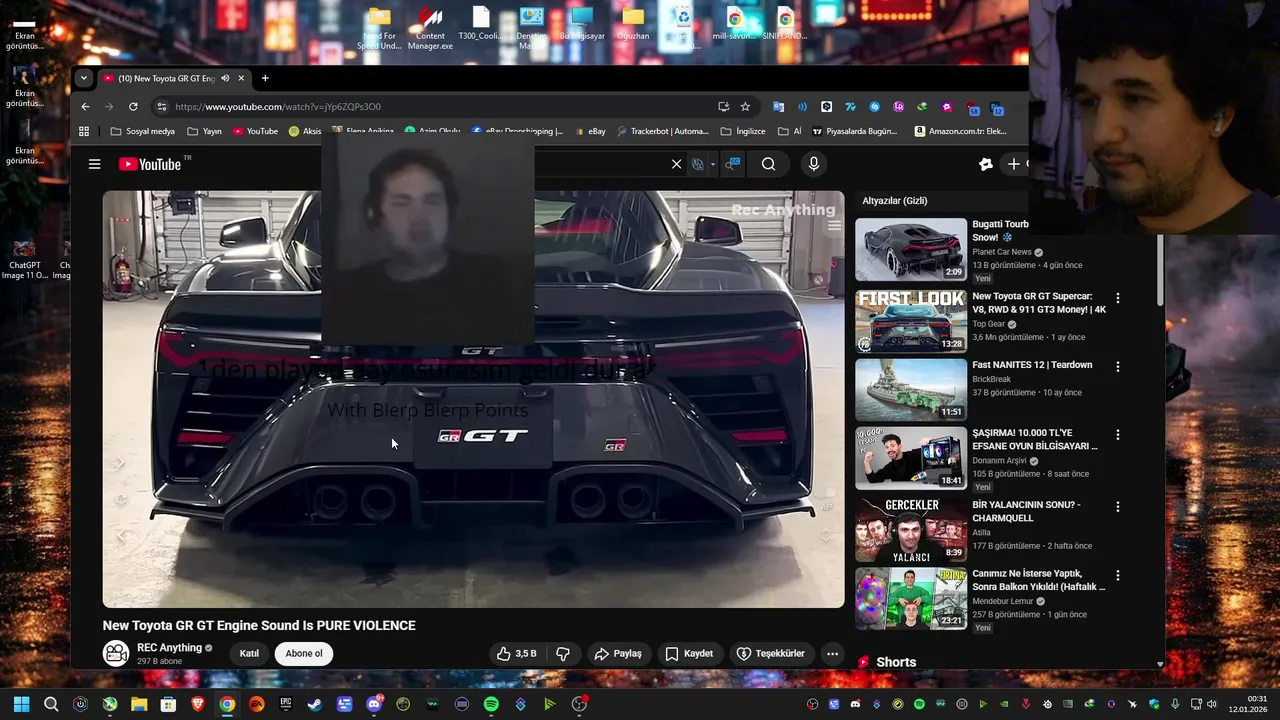Open the YouTube bookmark
The image size is (1280, 720).
[x=255, y=131]
